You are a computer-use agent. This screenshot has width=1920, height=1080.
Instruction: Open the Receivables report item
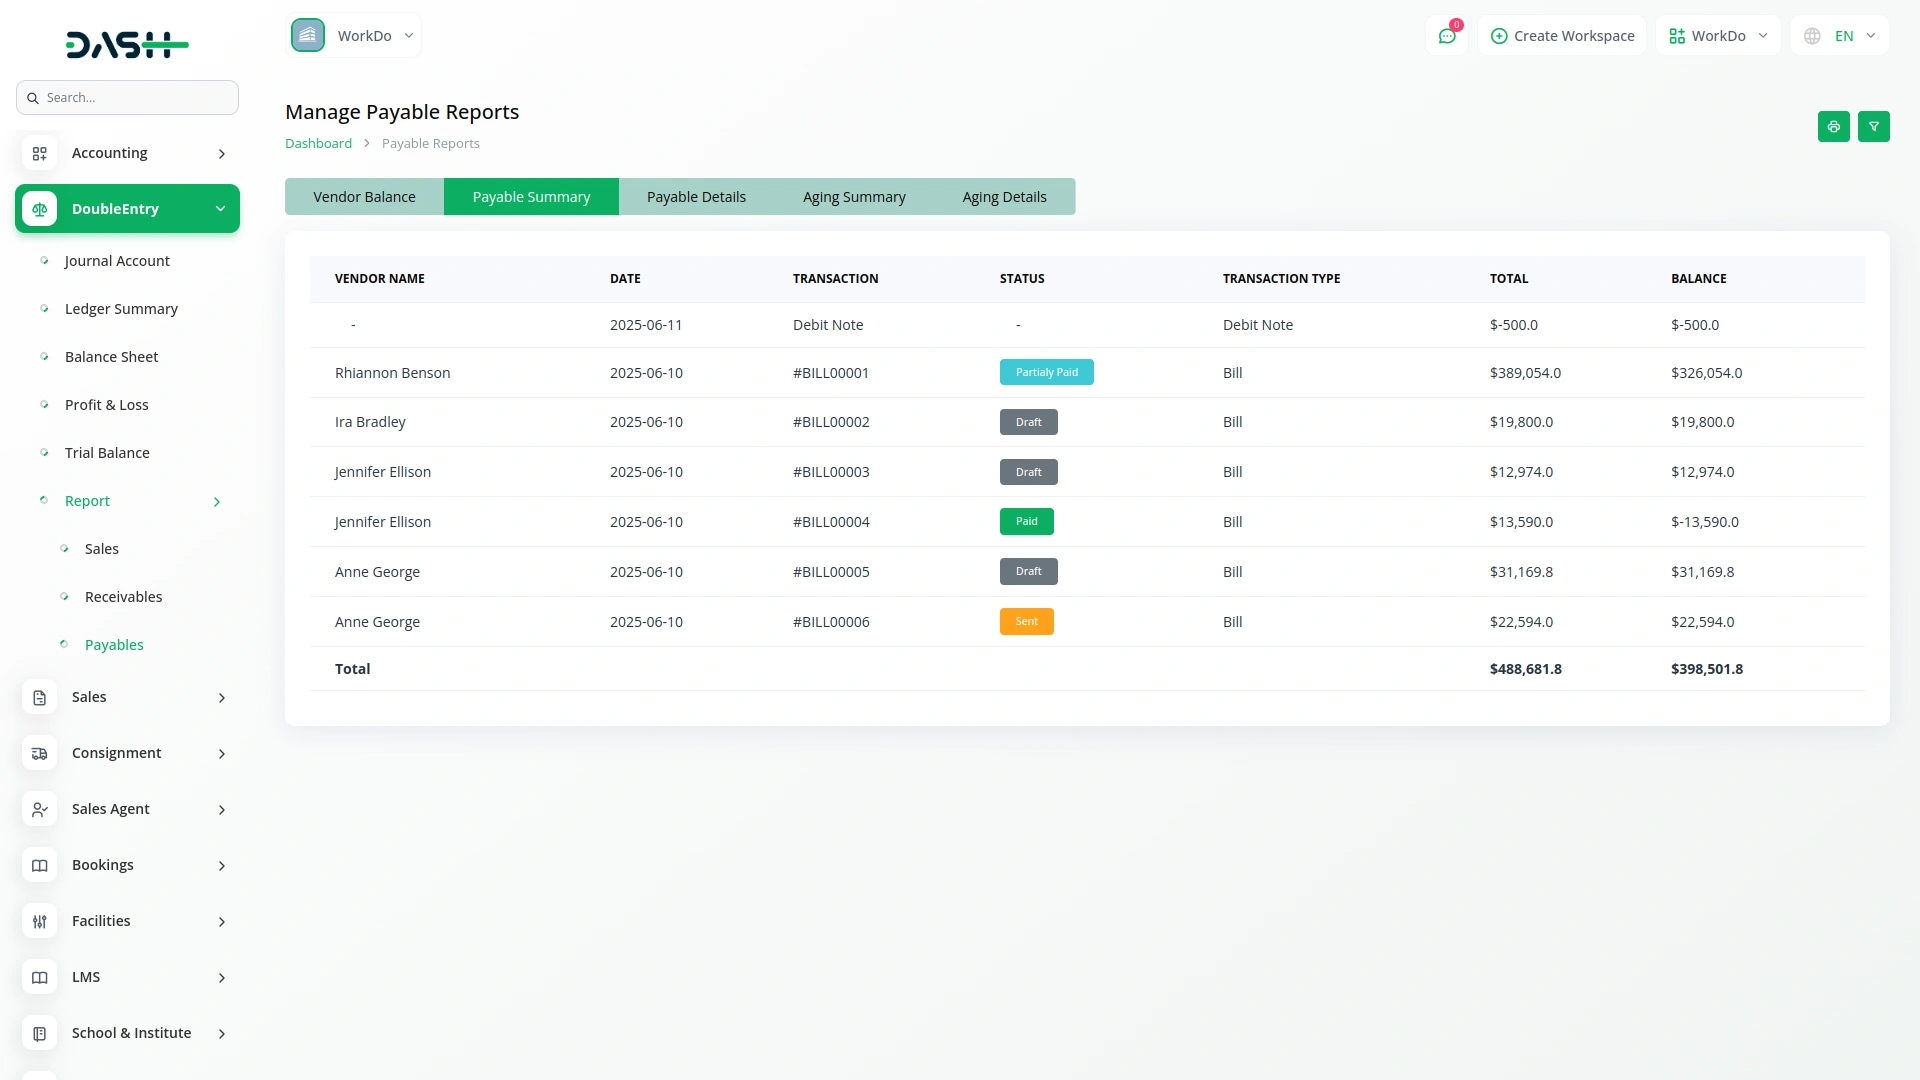(123, 597)
